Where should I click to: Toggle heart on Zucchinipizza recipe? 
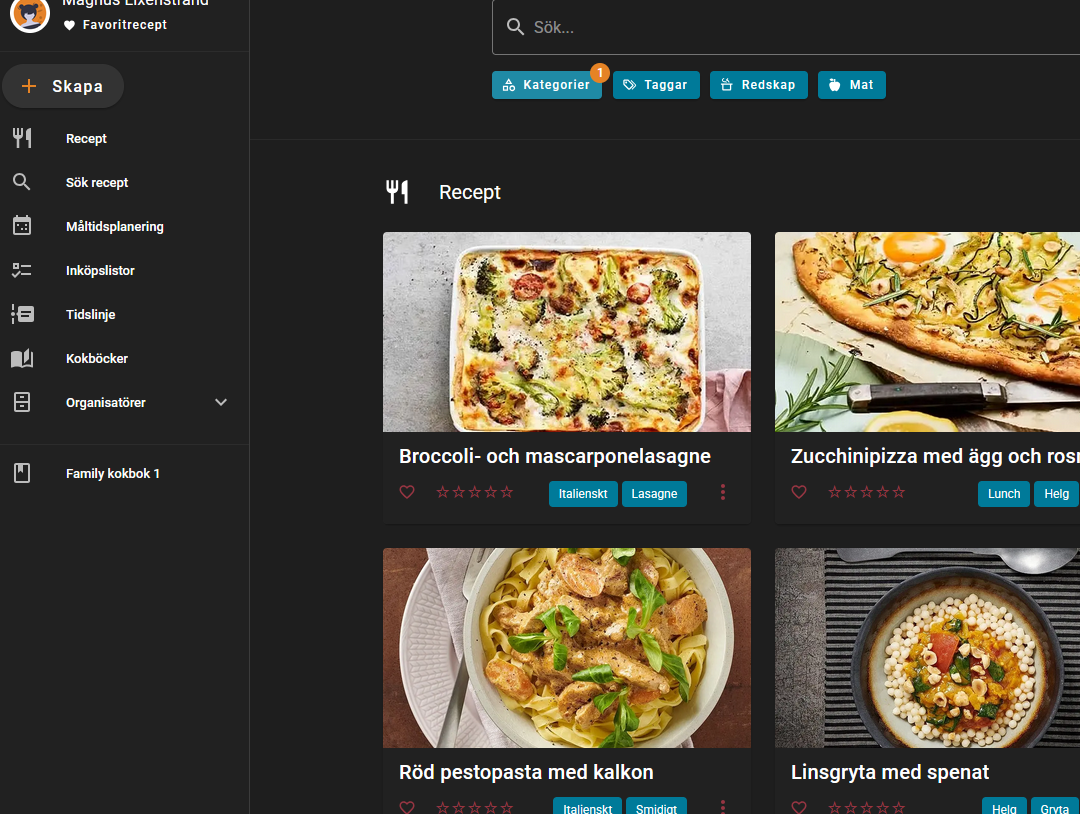(799, 492)
